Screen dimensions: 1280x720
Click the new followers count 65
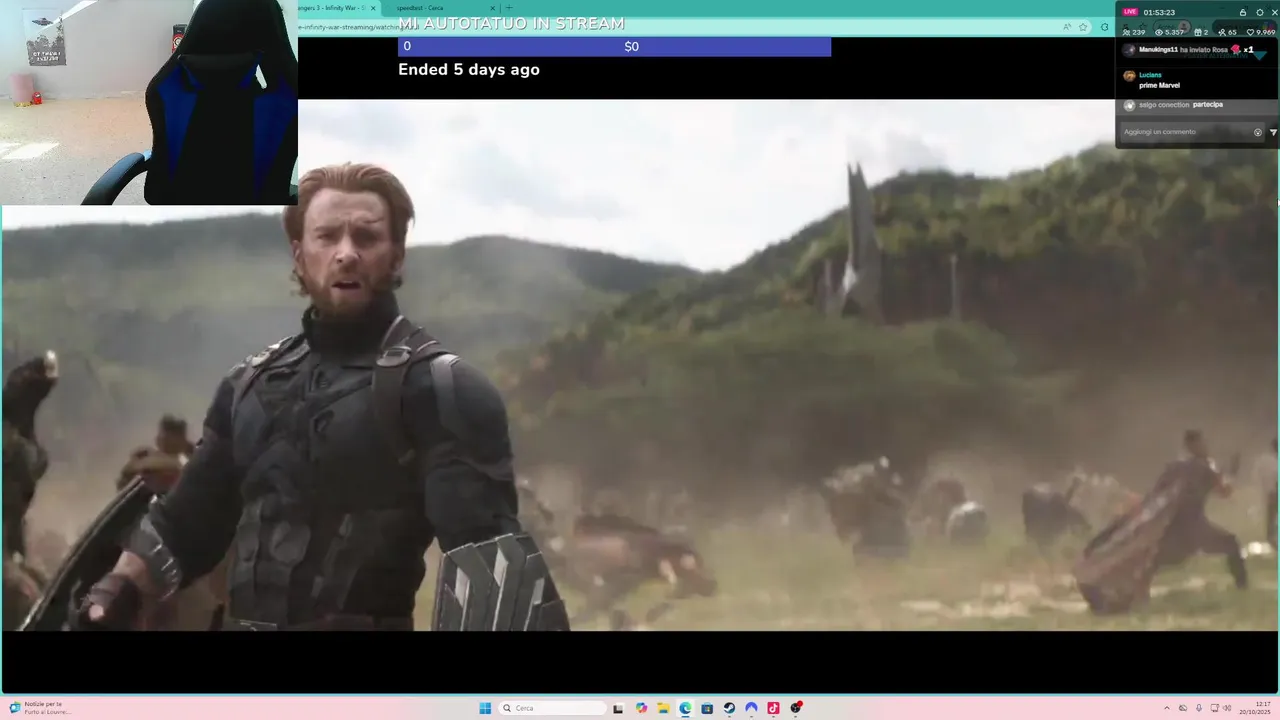tap(1227, 32)
